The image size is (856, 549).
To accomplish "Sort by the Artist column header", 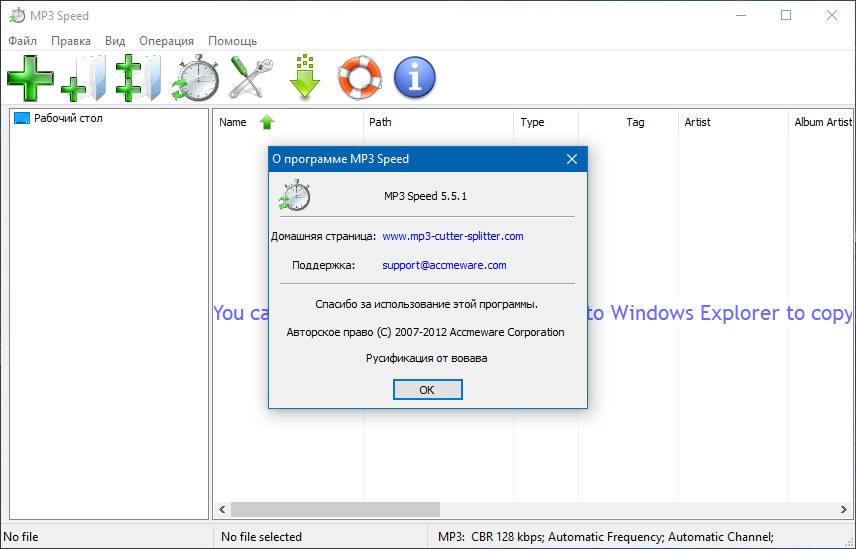I will (x=733, y=122).
